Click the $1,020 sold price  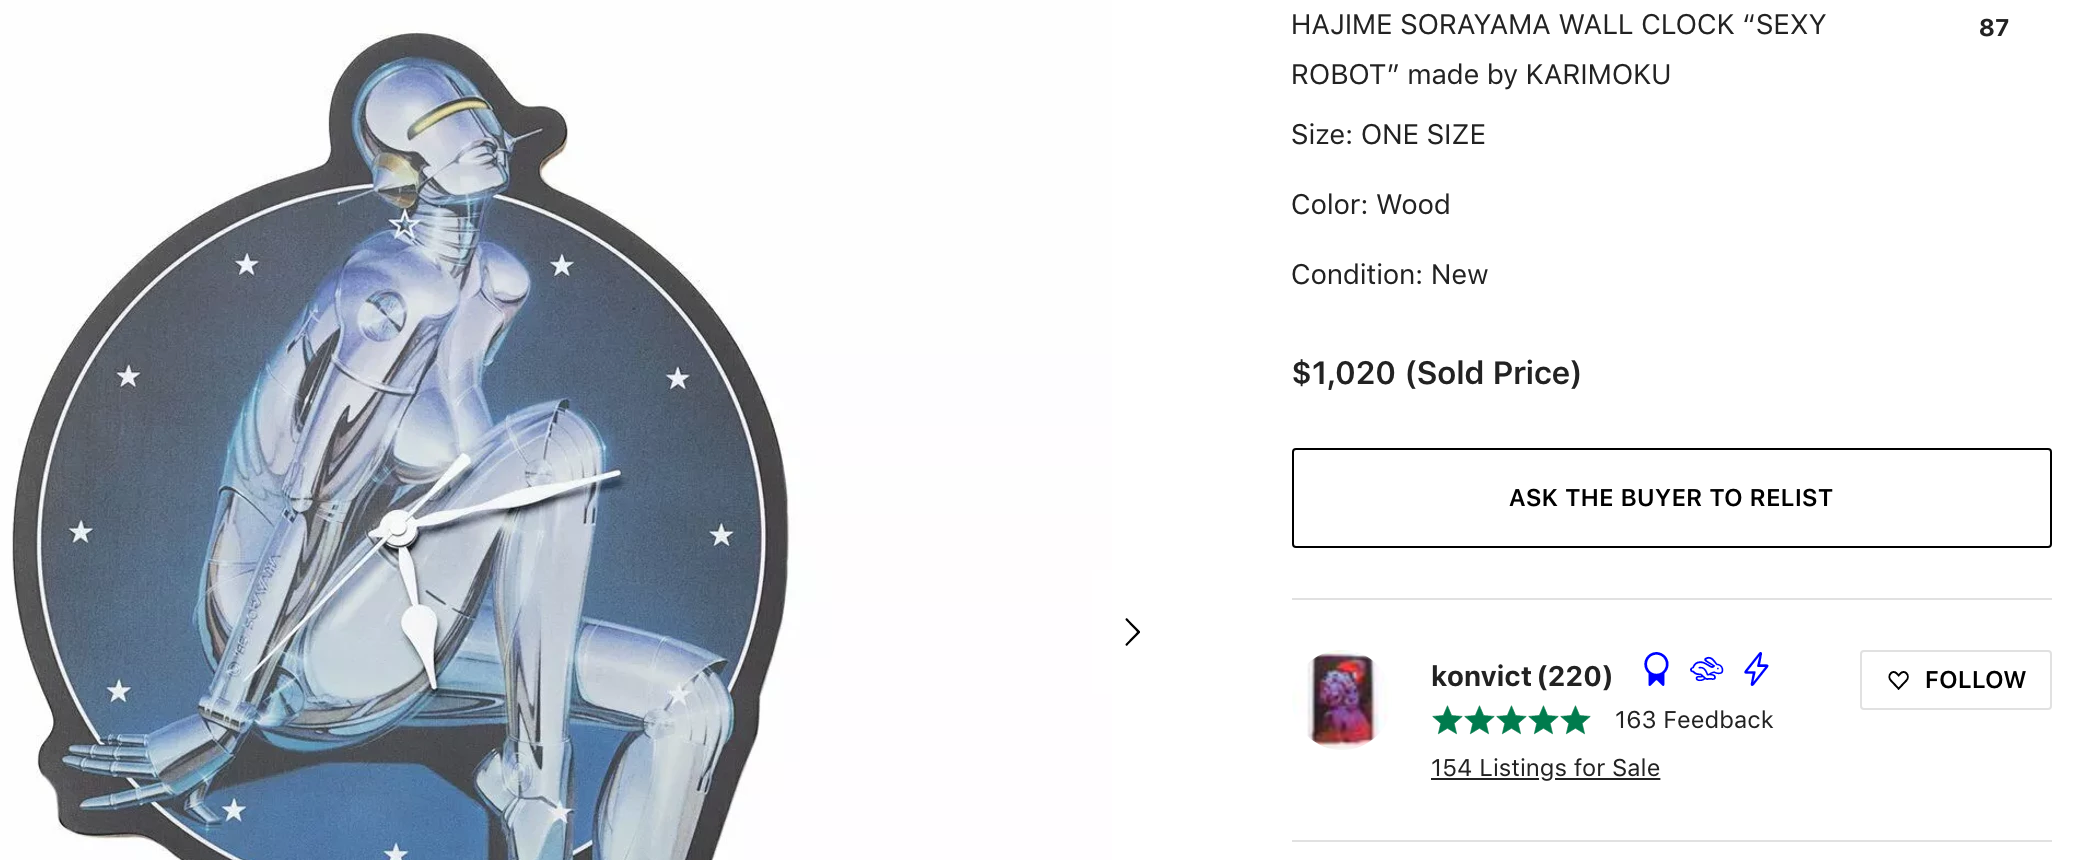(1436, 373)
